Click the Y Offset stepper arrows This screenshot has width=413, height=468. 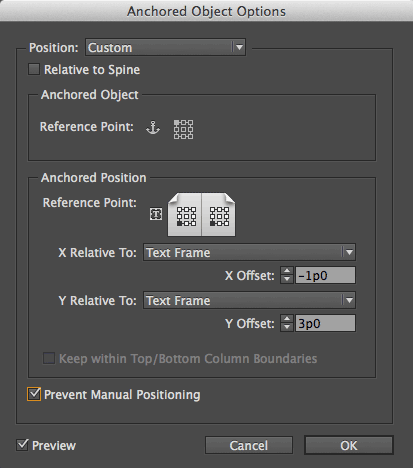tap(287, 323)
